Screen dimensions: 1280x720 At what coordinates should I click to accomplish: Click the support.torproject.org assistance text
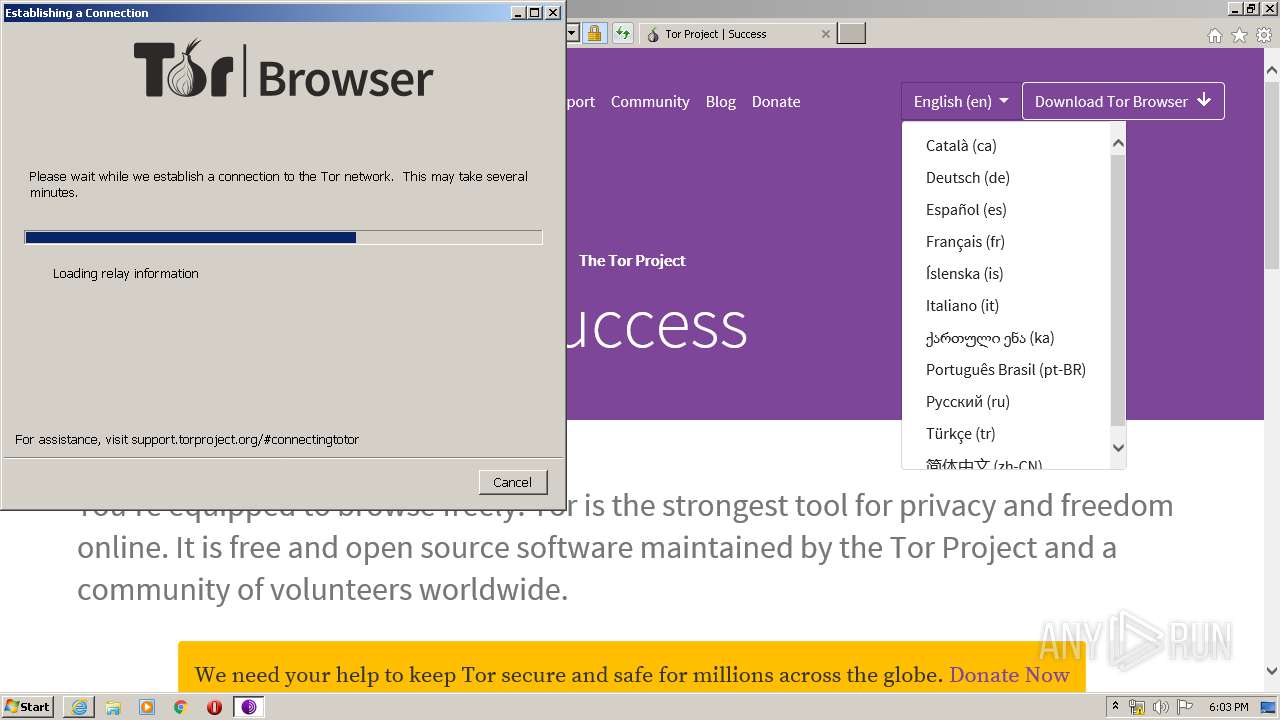pos(187,439)
